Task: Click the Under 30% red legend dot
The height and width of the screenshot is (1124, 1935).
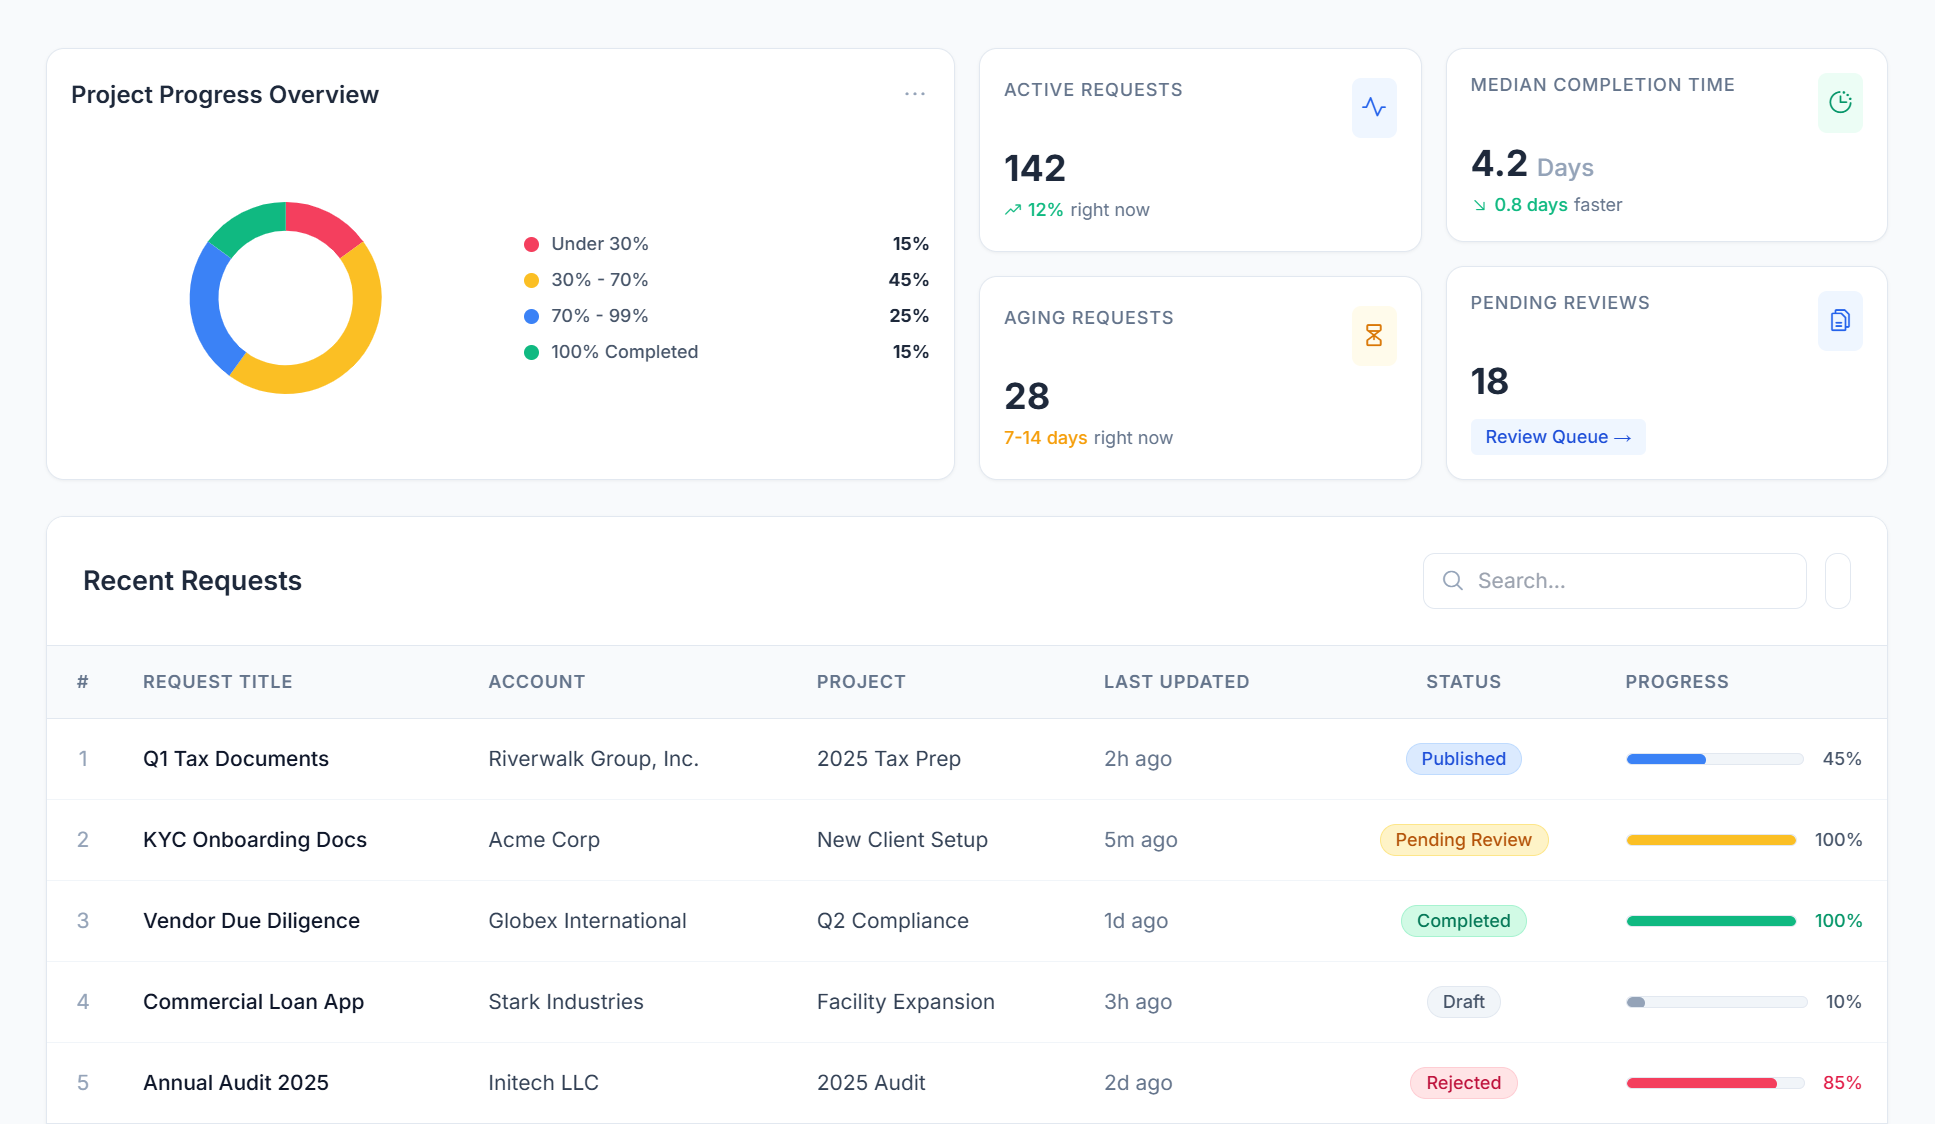Action: click(532, 244)
